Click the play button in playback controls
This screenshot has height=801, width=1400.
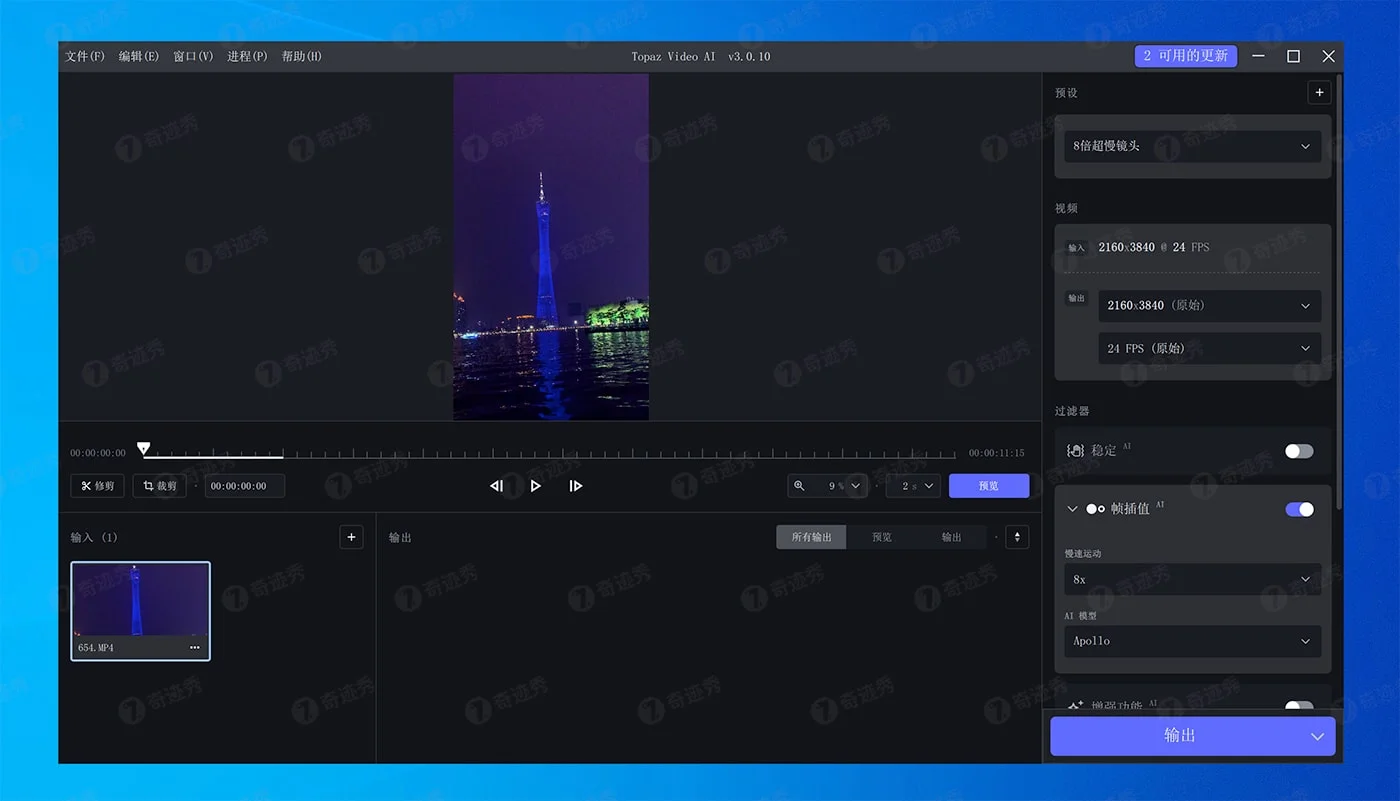(536, 486)
